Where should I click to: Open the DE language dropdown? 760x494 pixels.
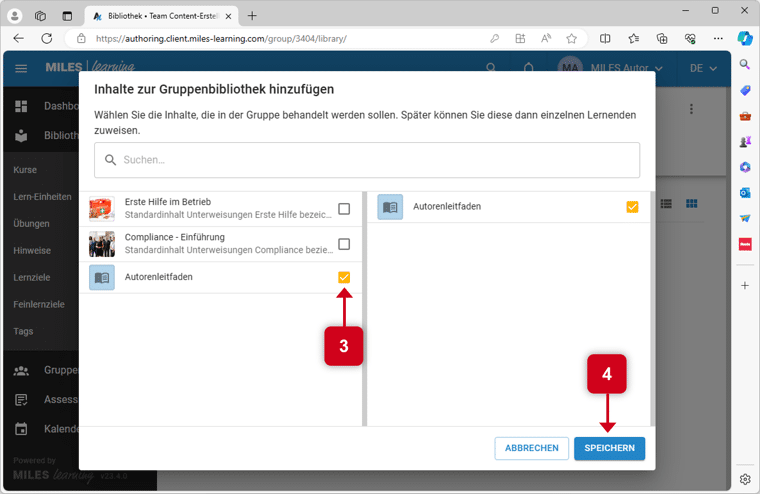click(x=703, y=68)
